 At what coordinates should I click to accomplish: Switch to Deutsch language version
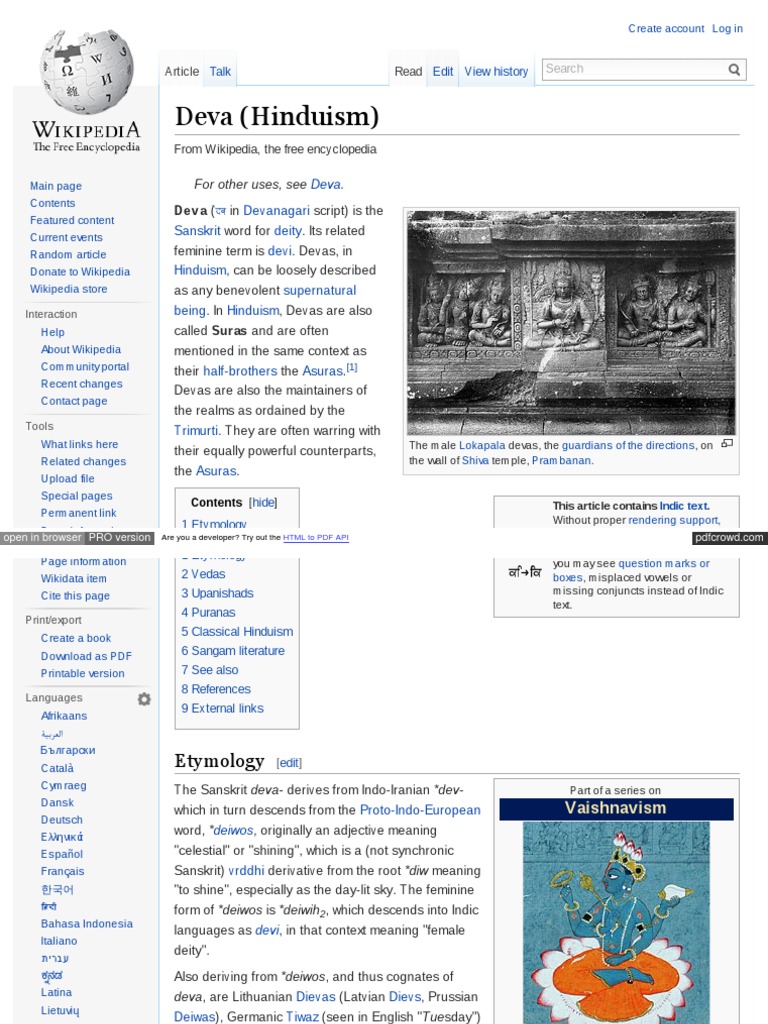point(61,820)
